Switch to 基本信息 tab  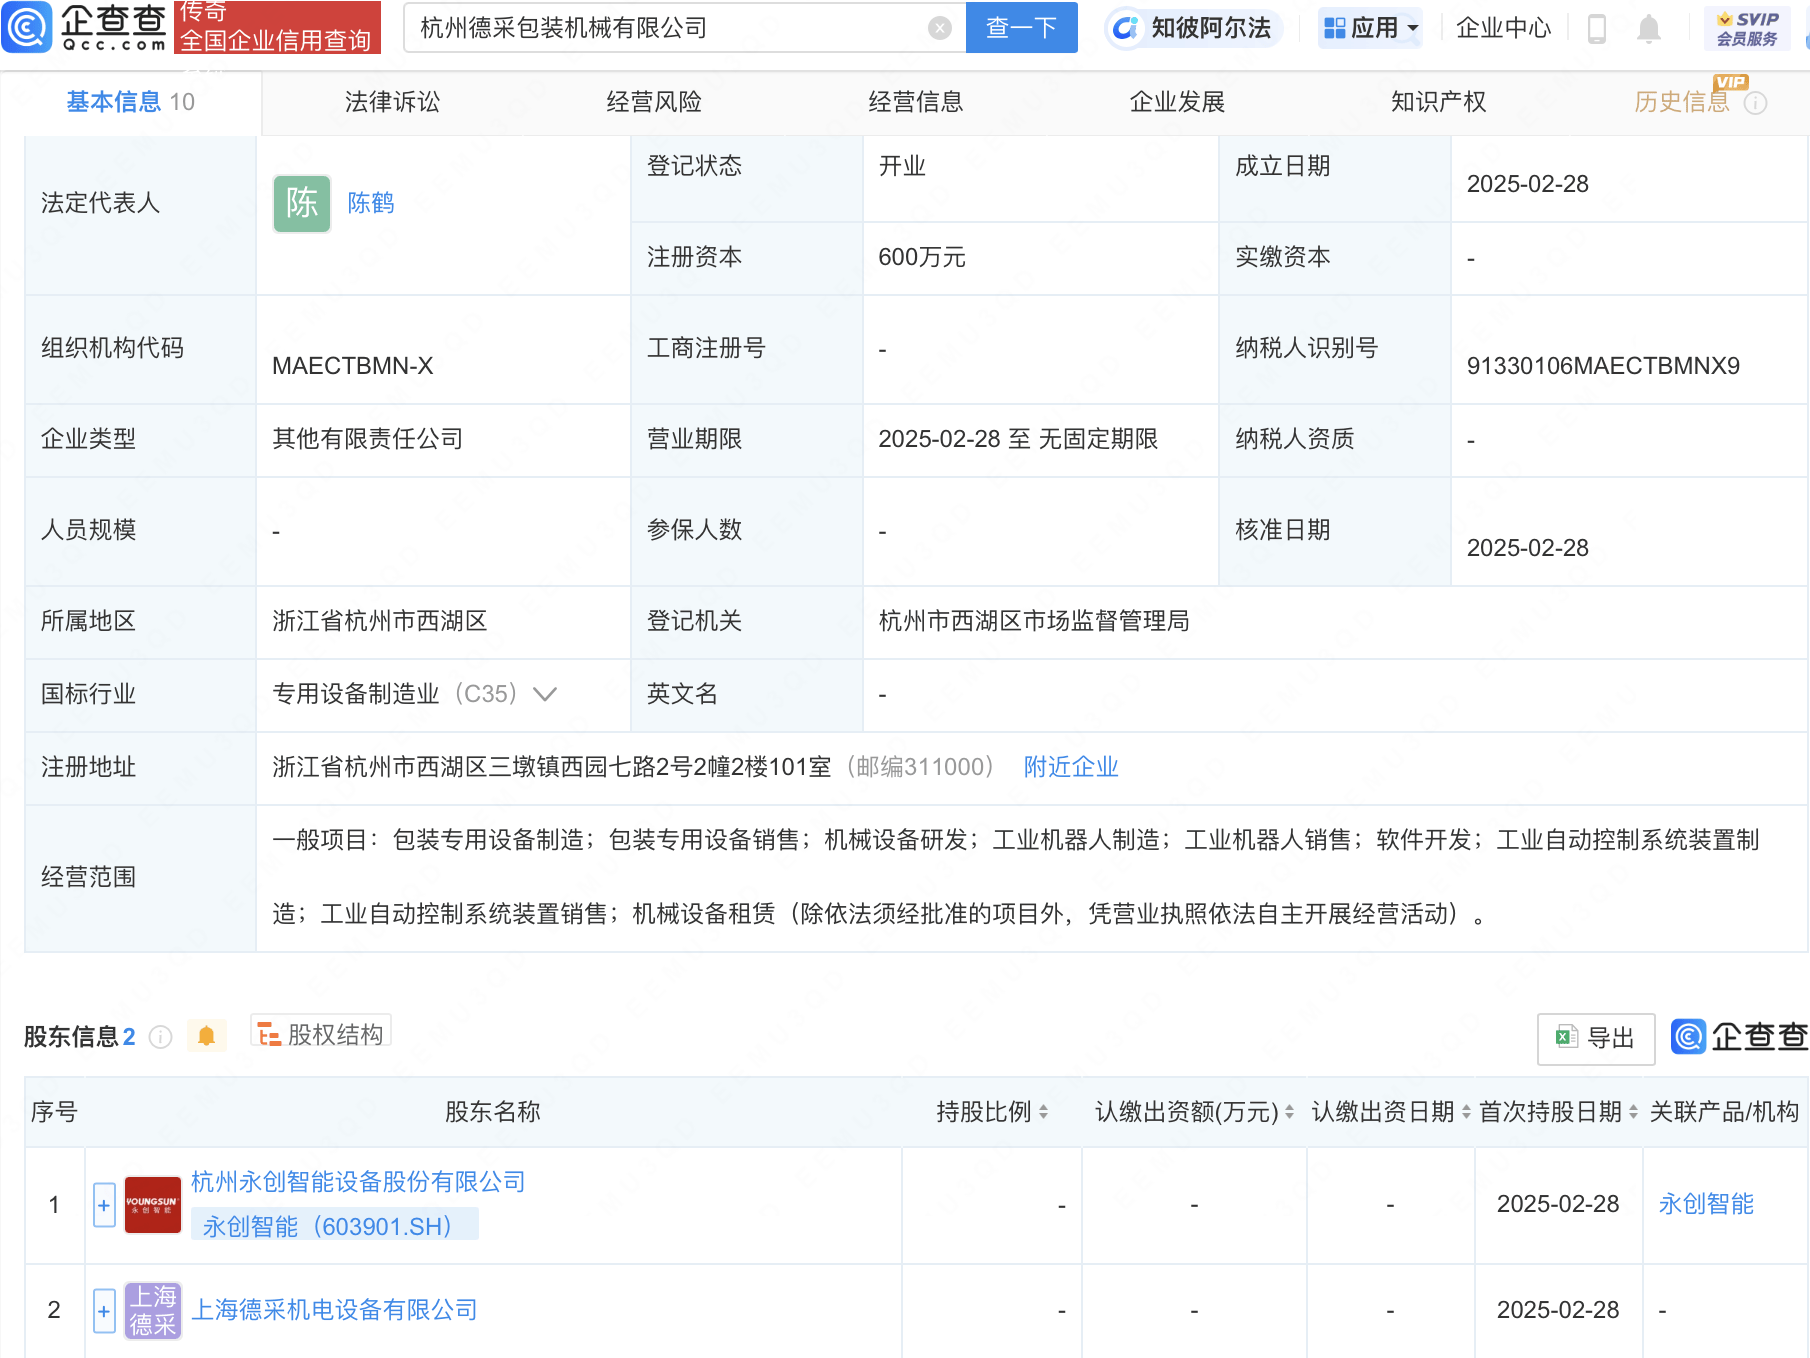coord(131,102)
